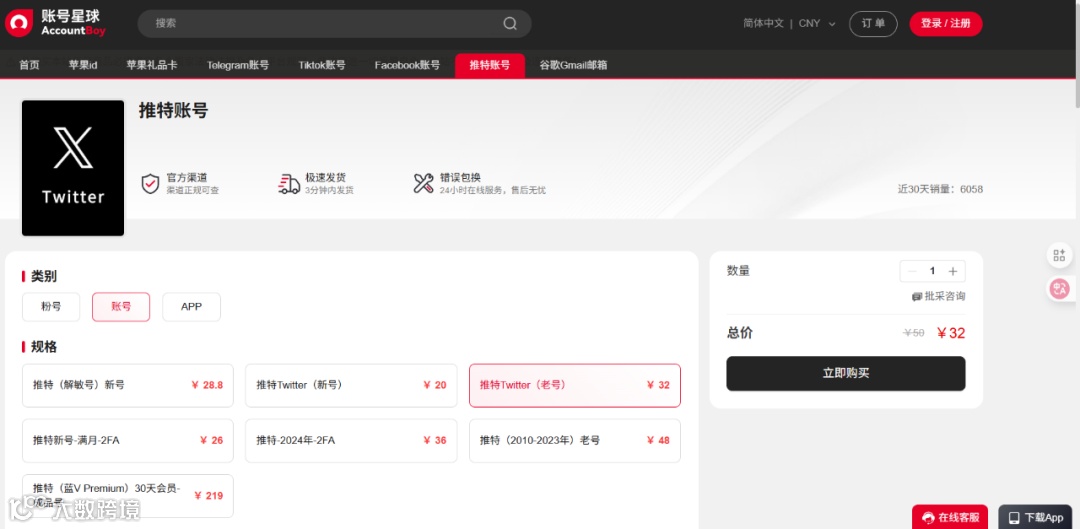The width and height of the screenshot is (1080, 529).
Task: Open the CNY currency dropdown
Action: 817,23
